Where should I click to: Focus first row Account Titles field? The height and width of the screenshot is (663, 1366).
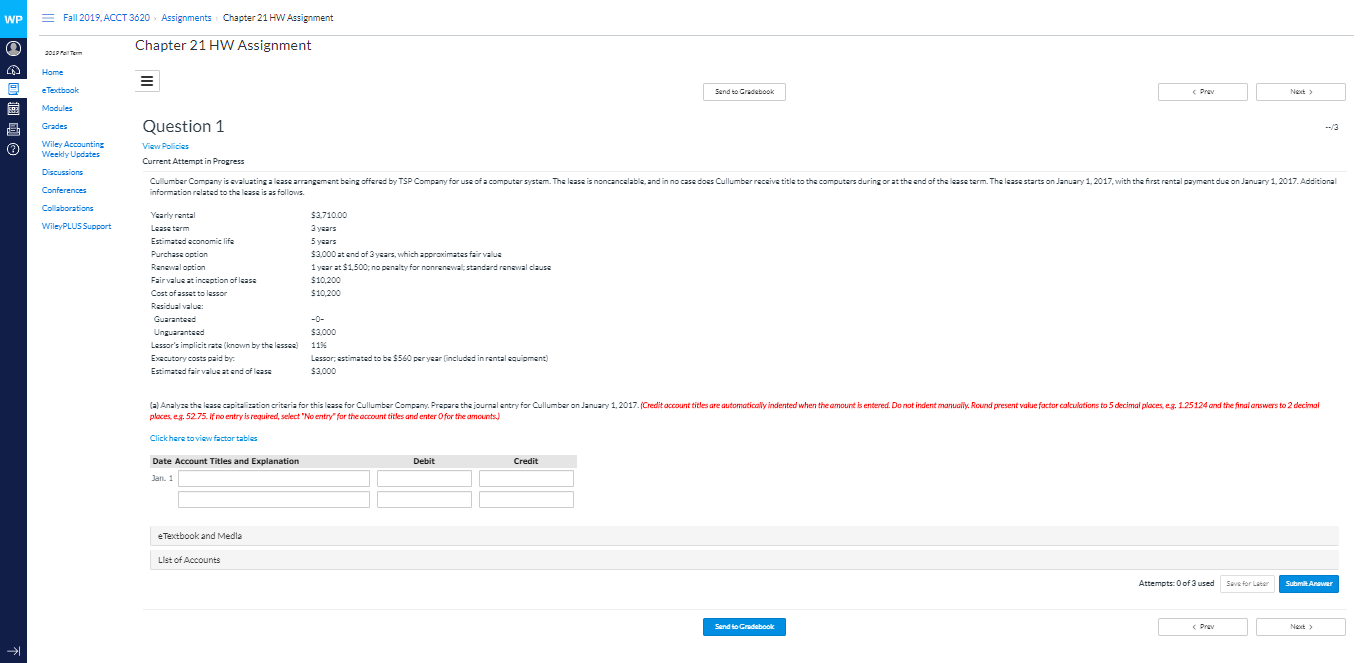tap(273, 479)
